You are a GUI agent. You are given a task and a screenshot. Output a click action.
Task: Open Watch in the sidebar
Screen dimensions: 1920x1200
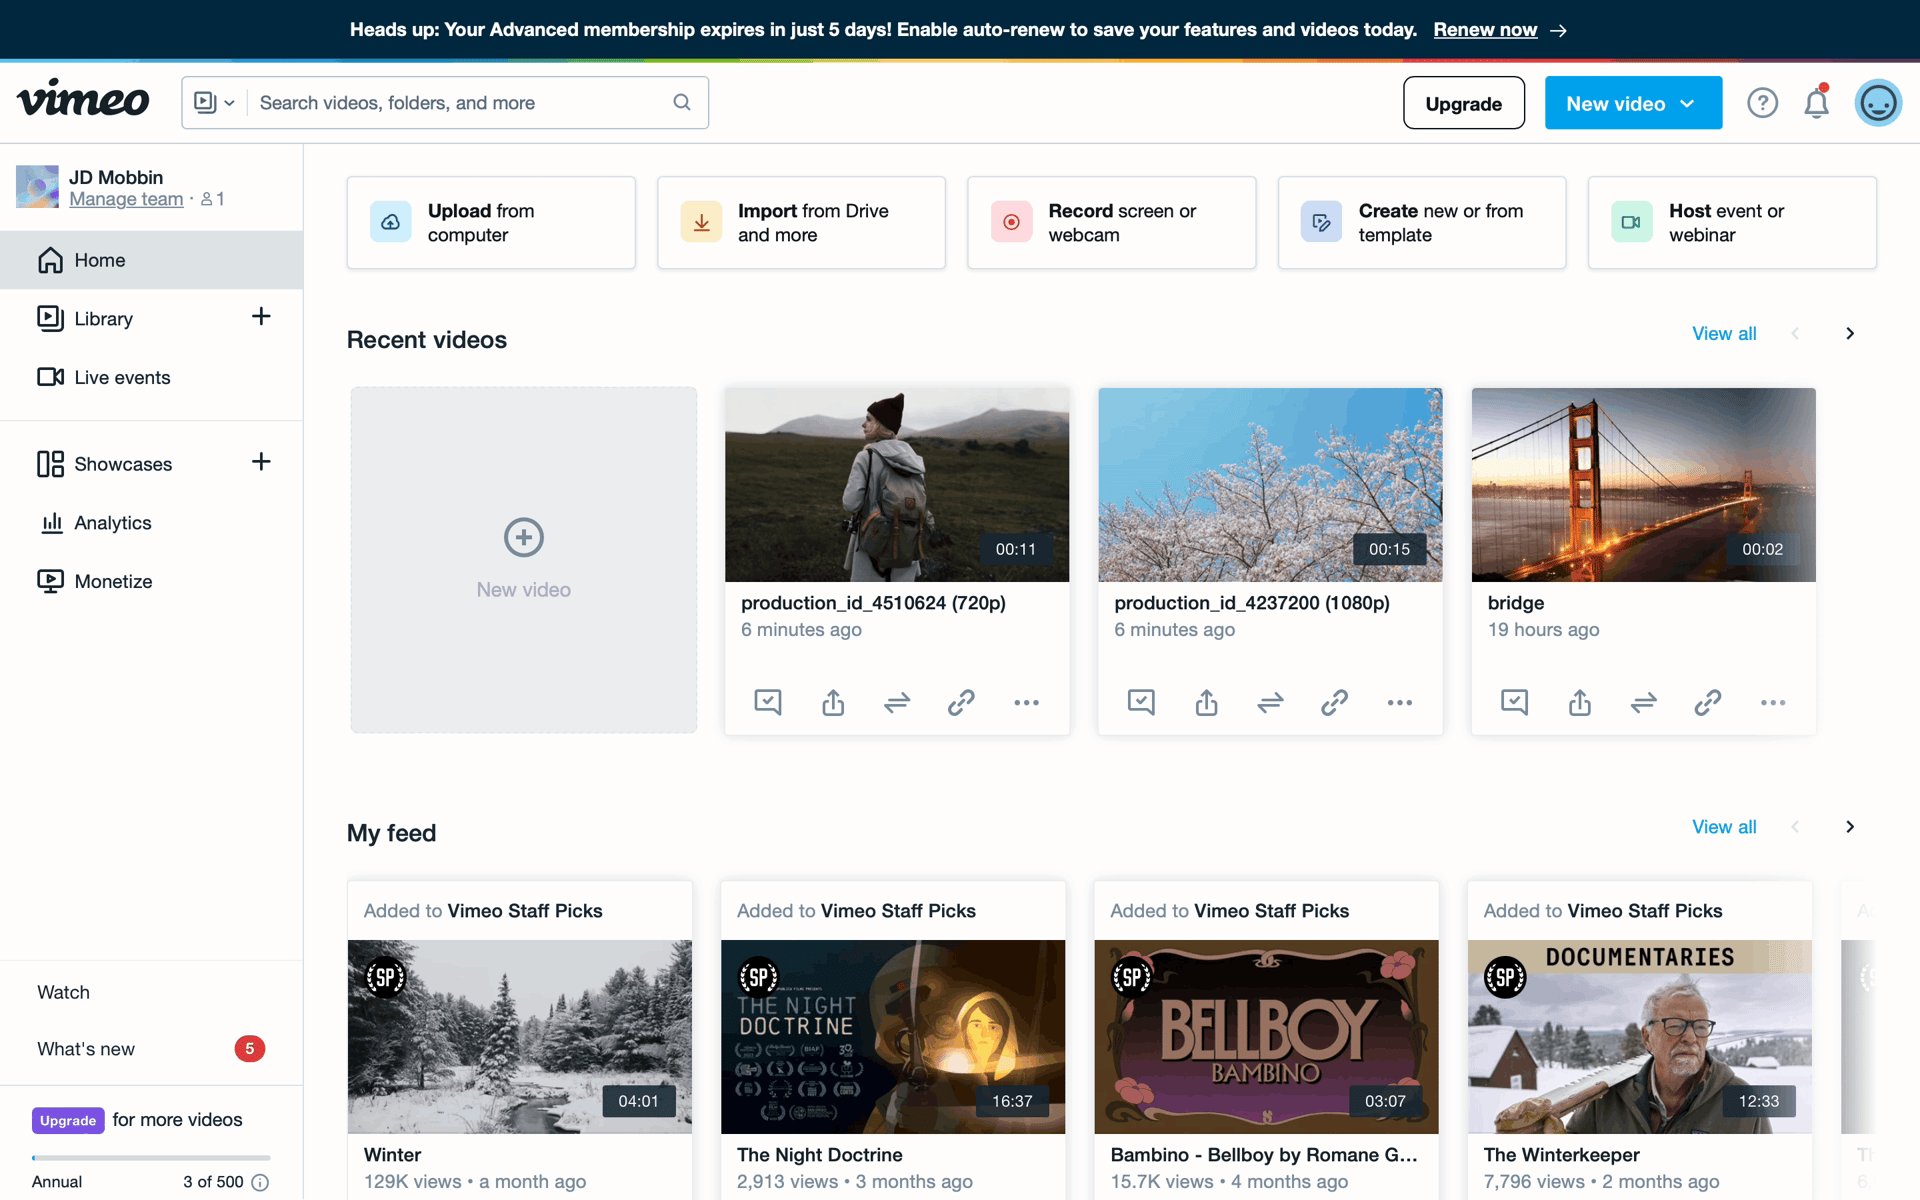pyautogui.click(x=63, y=992)
